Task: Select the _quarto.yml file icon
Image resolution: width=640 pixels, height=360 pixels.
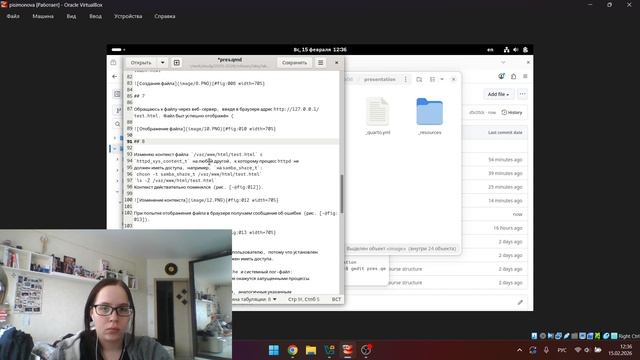Action: coord(378,111)
